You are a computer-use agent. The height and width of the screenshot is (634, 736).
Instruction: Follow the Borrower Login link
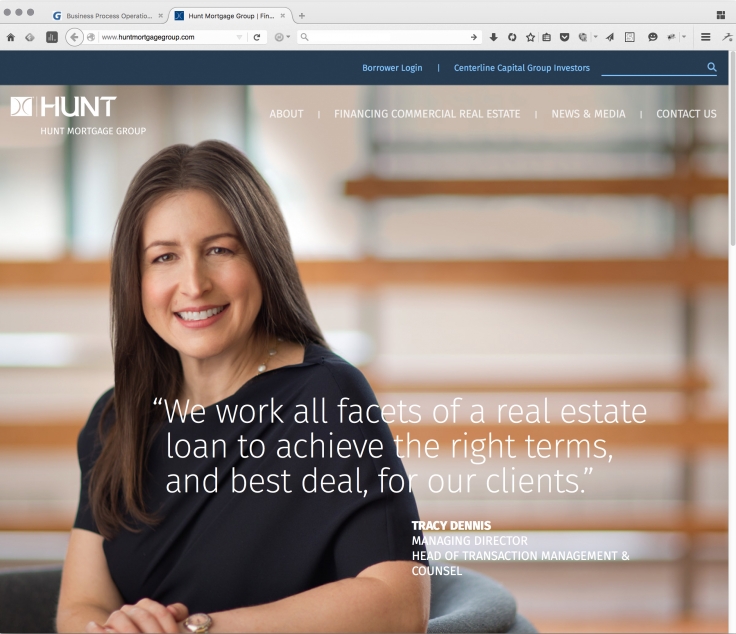coord(392,68)
